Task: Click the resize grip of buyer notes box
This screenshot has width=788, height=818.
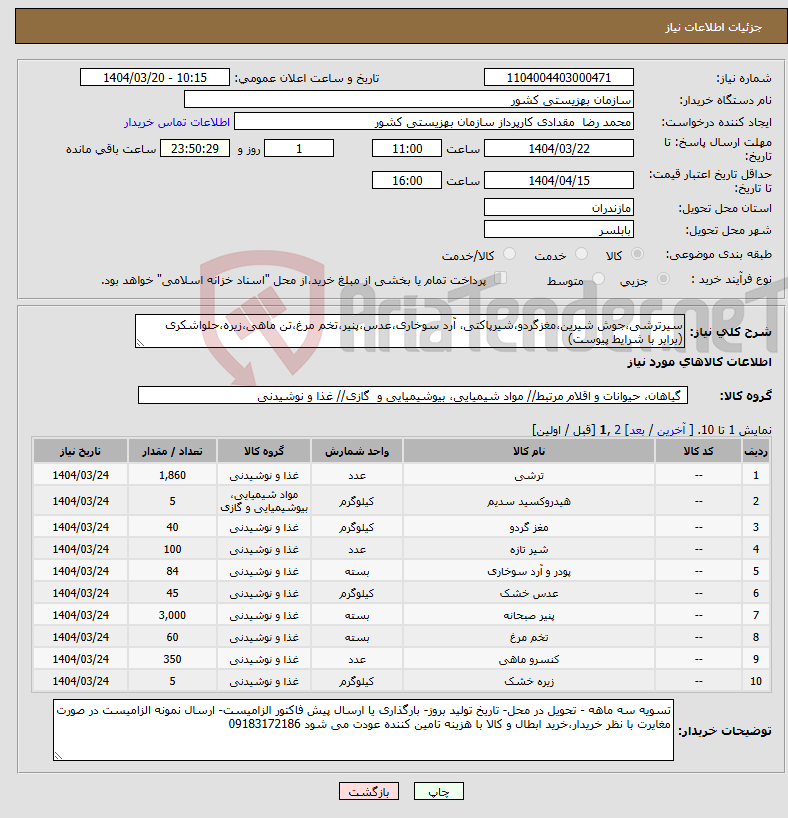Action: 58,756
